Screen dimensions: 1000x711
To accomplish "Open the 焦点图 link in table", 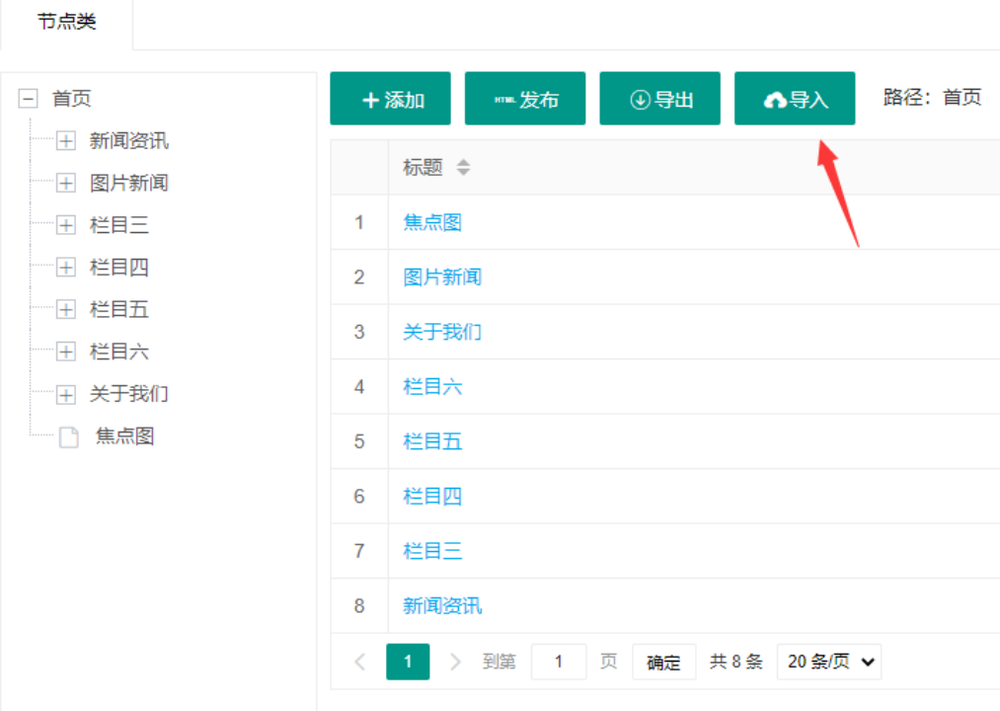I will (x=432, y=222).
